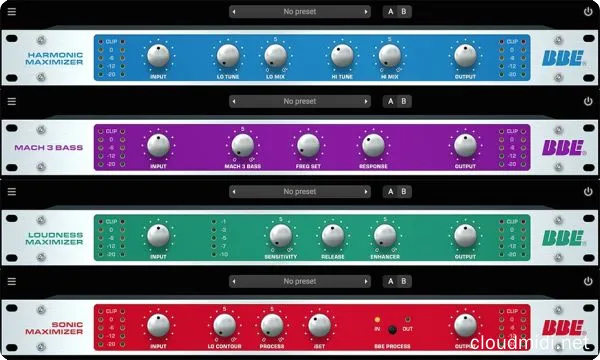
Task: Click the Harmonic Maximizer OUTPUT knob
Action: coord(465,56)
